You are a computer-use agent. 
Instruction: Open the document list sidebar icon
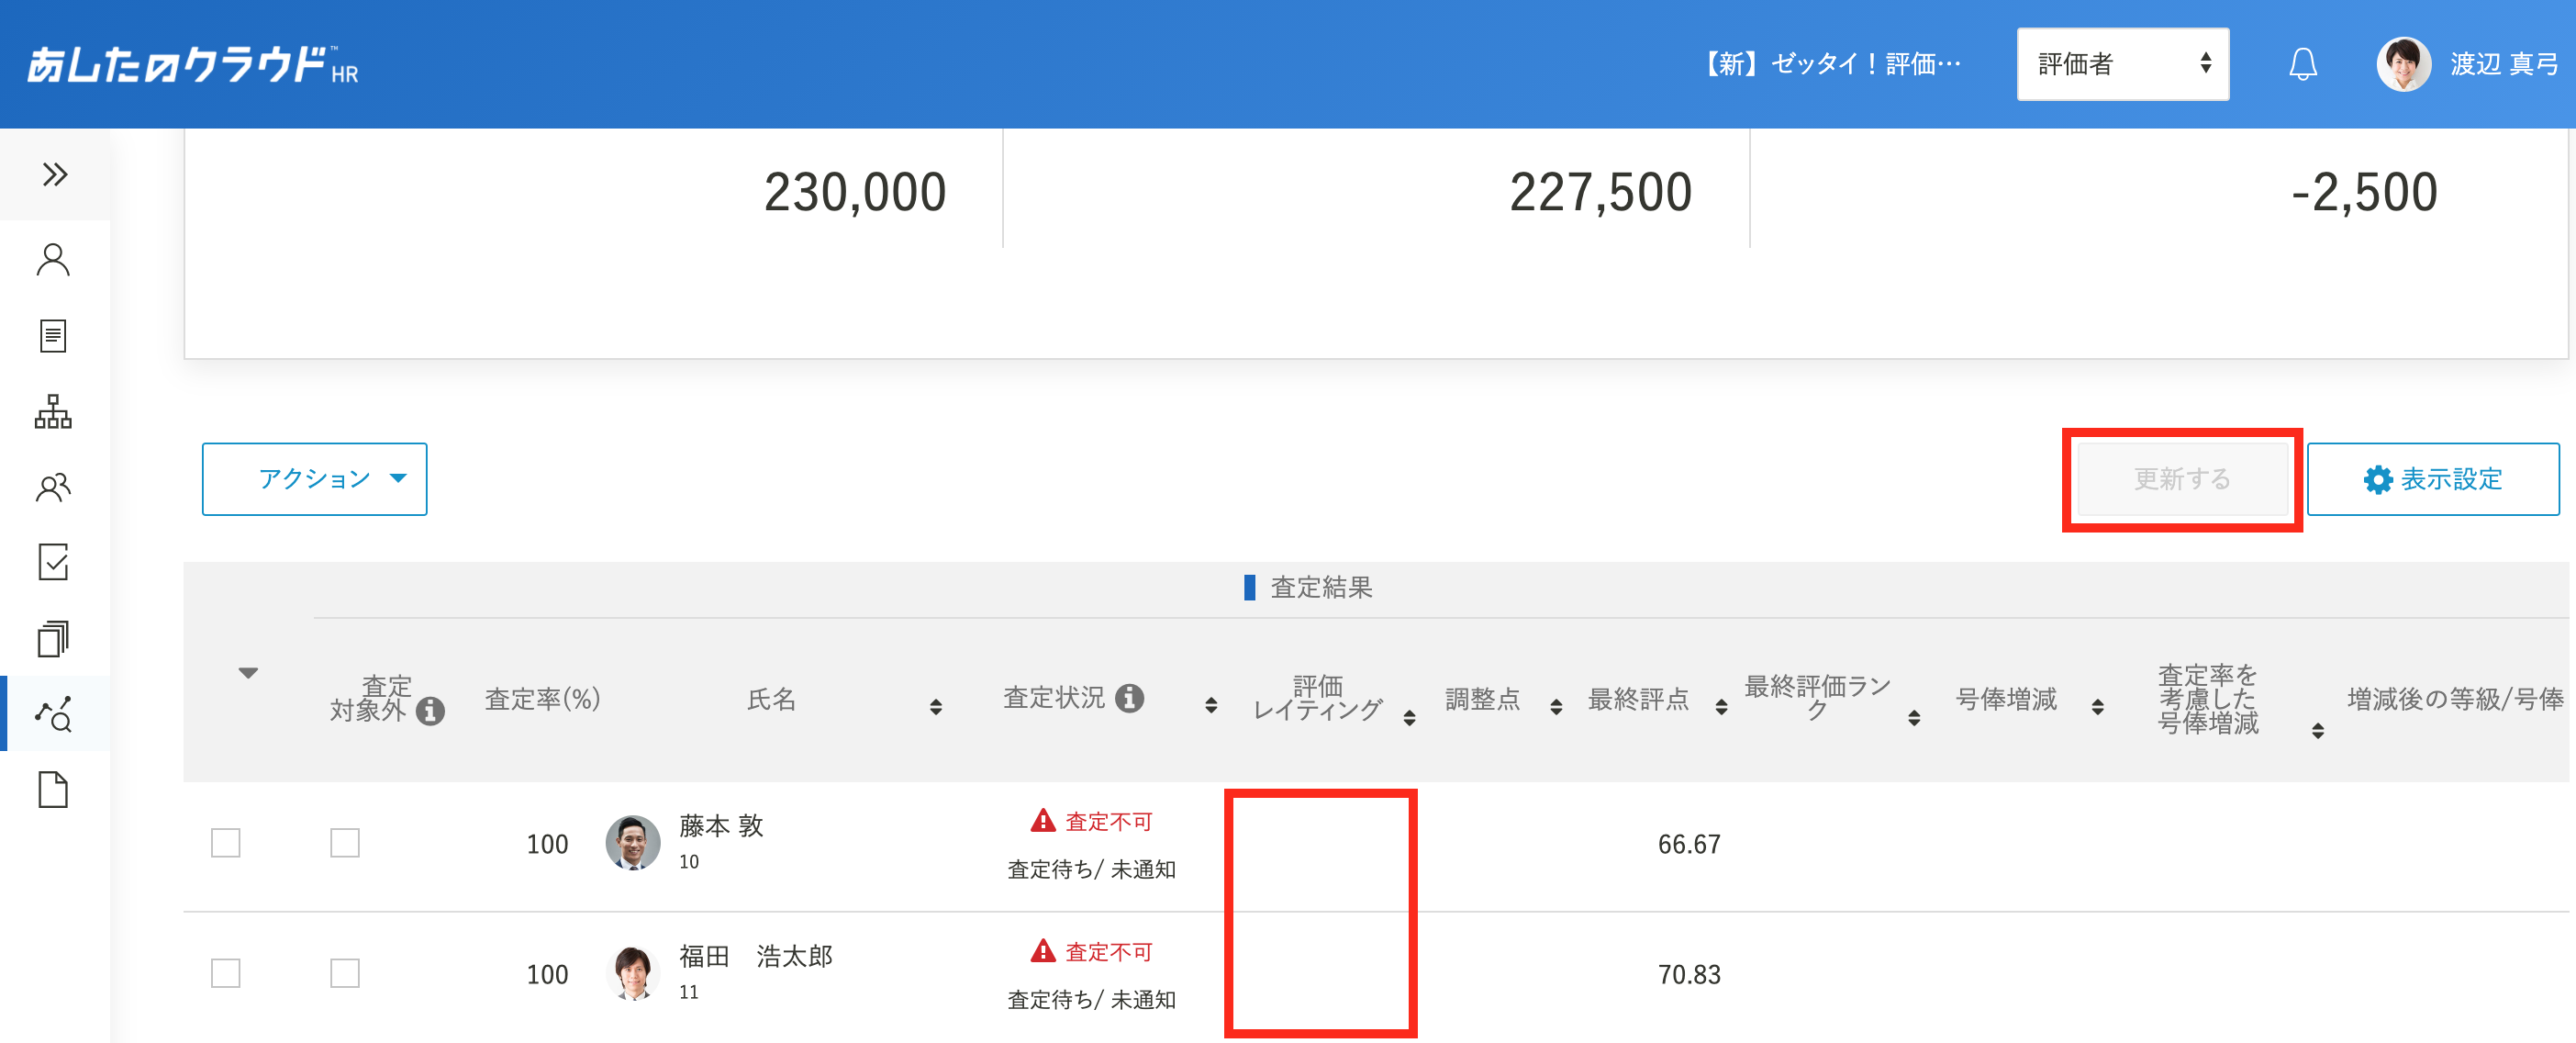click(53, 336)
